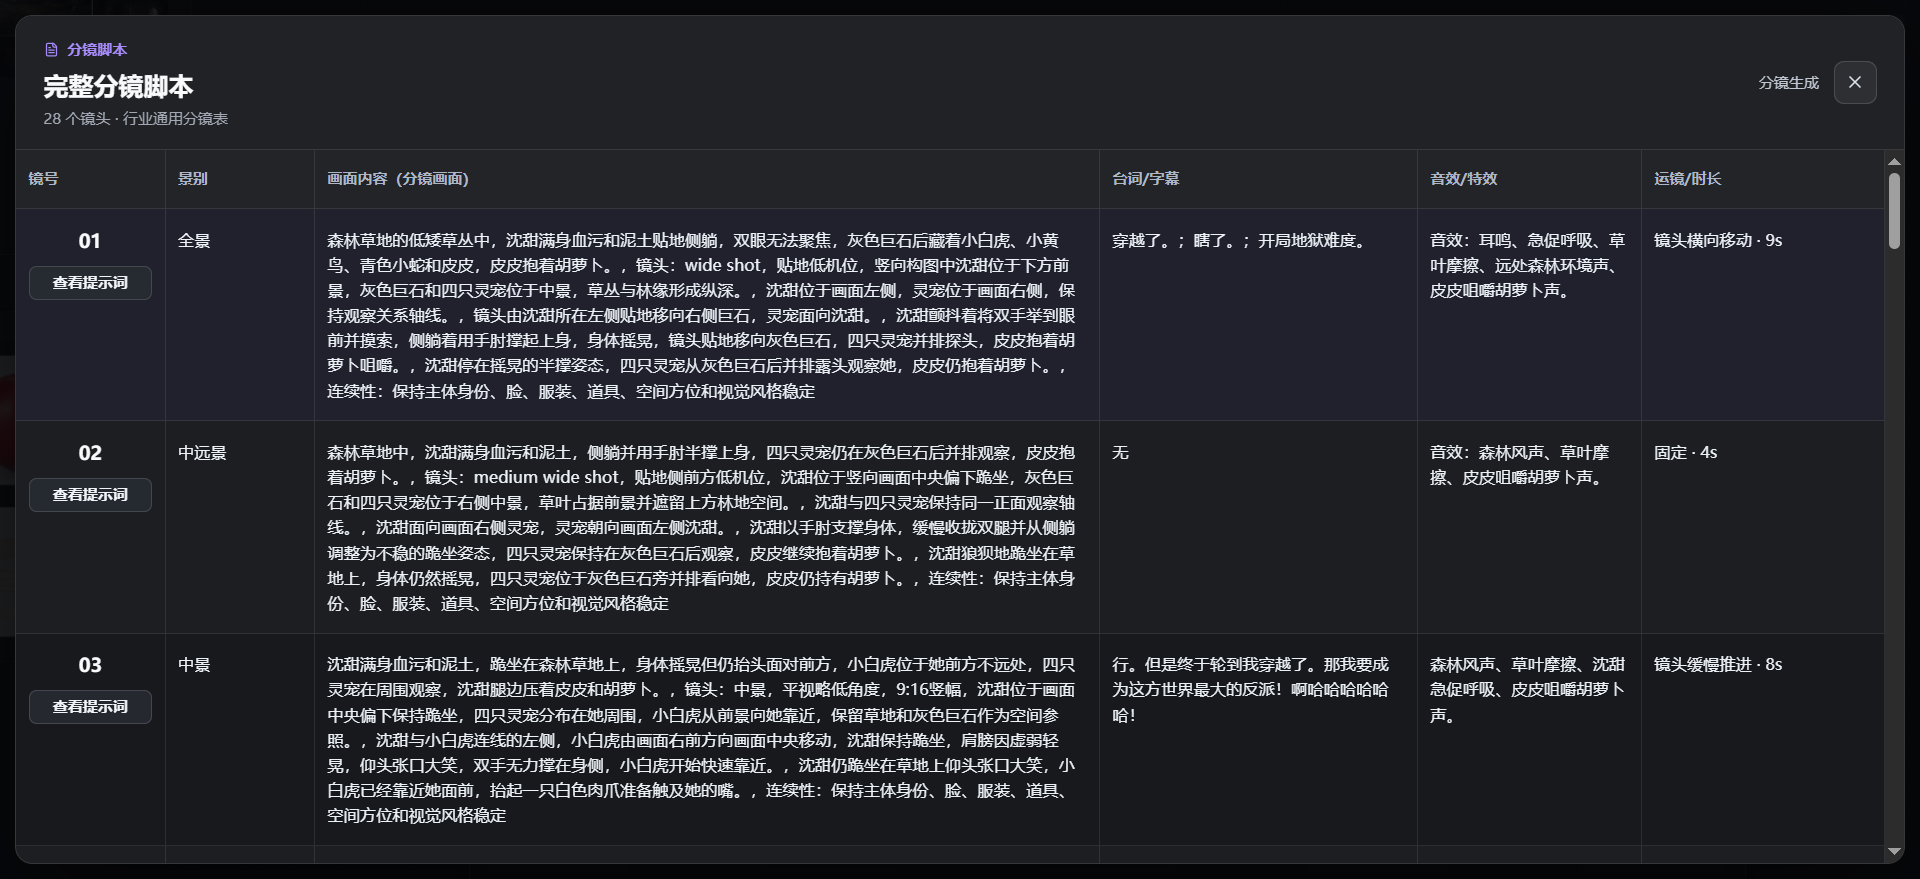The image size is (1920, 879).
Task: Click the 分镜脚本 document icon
Action: (x=51, y=50)
